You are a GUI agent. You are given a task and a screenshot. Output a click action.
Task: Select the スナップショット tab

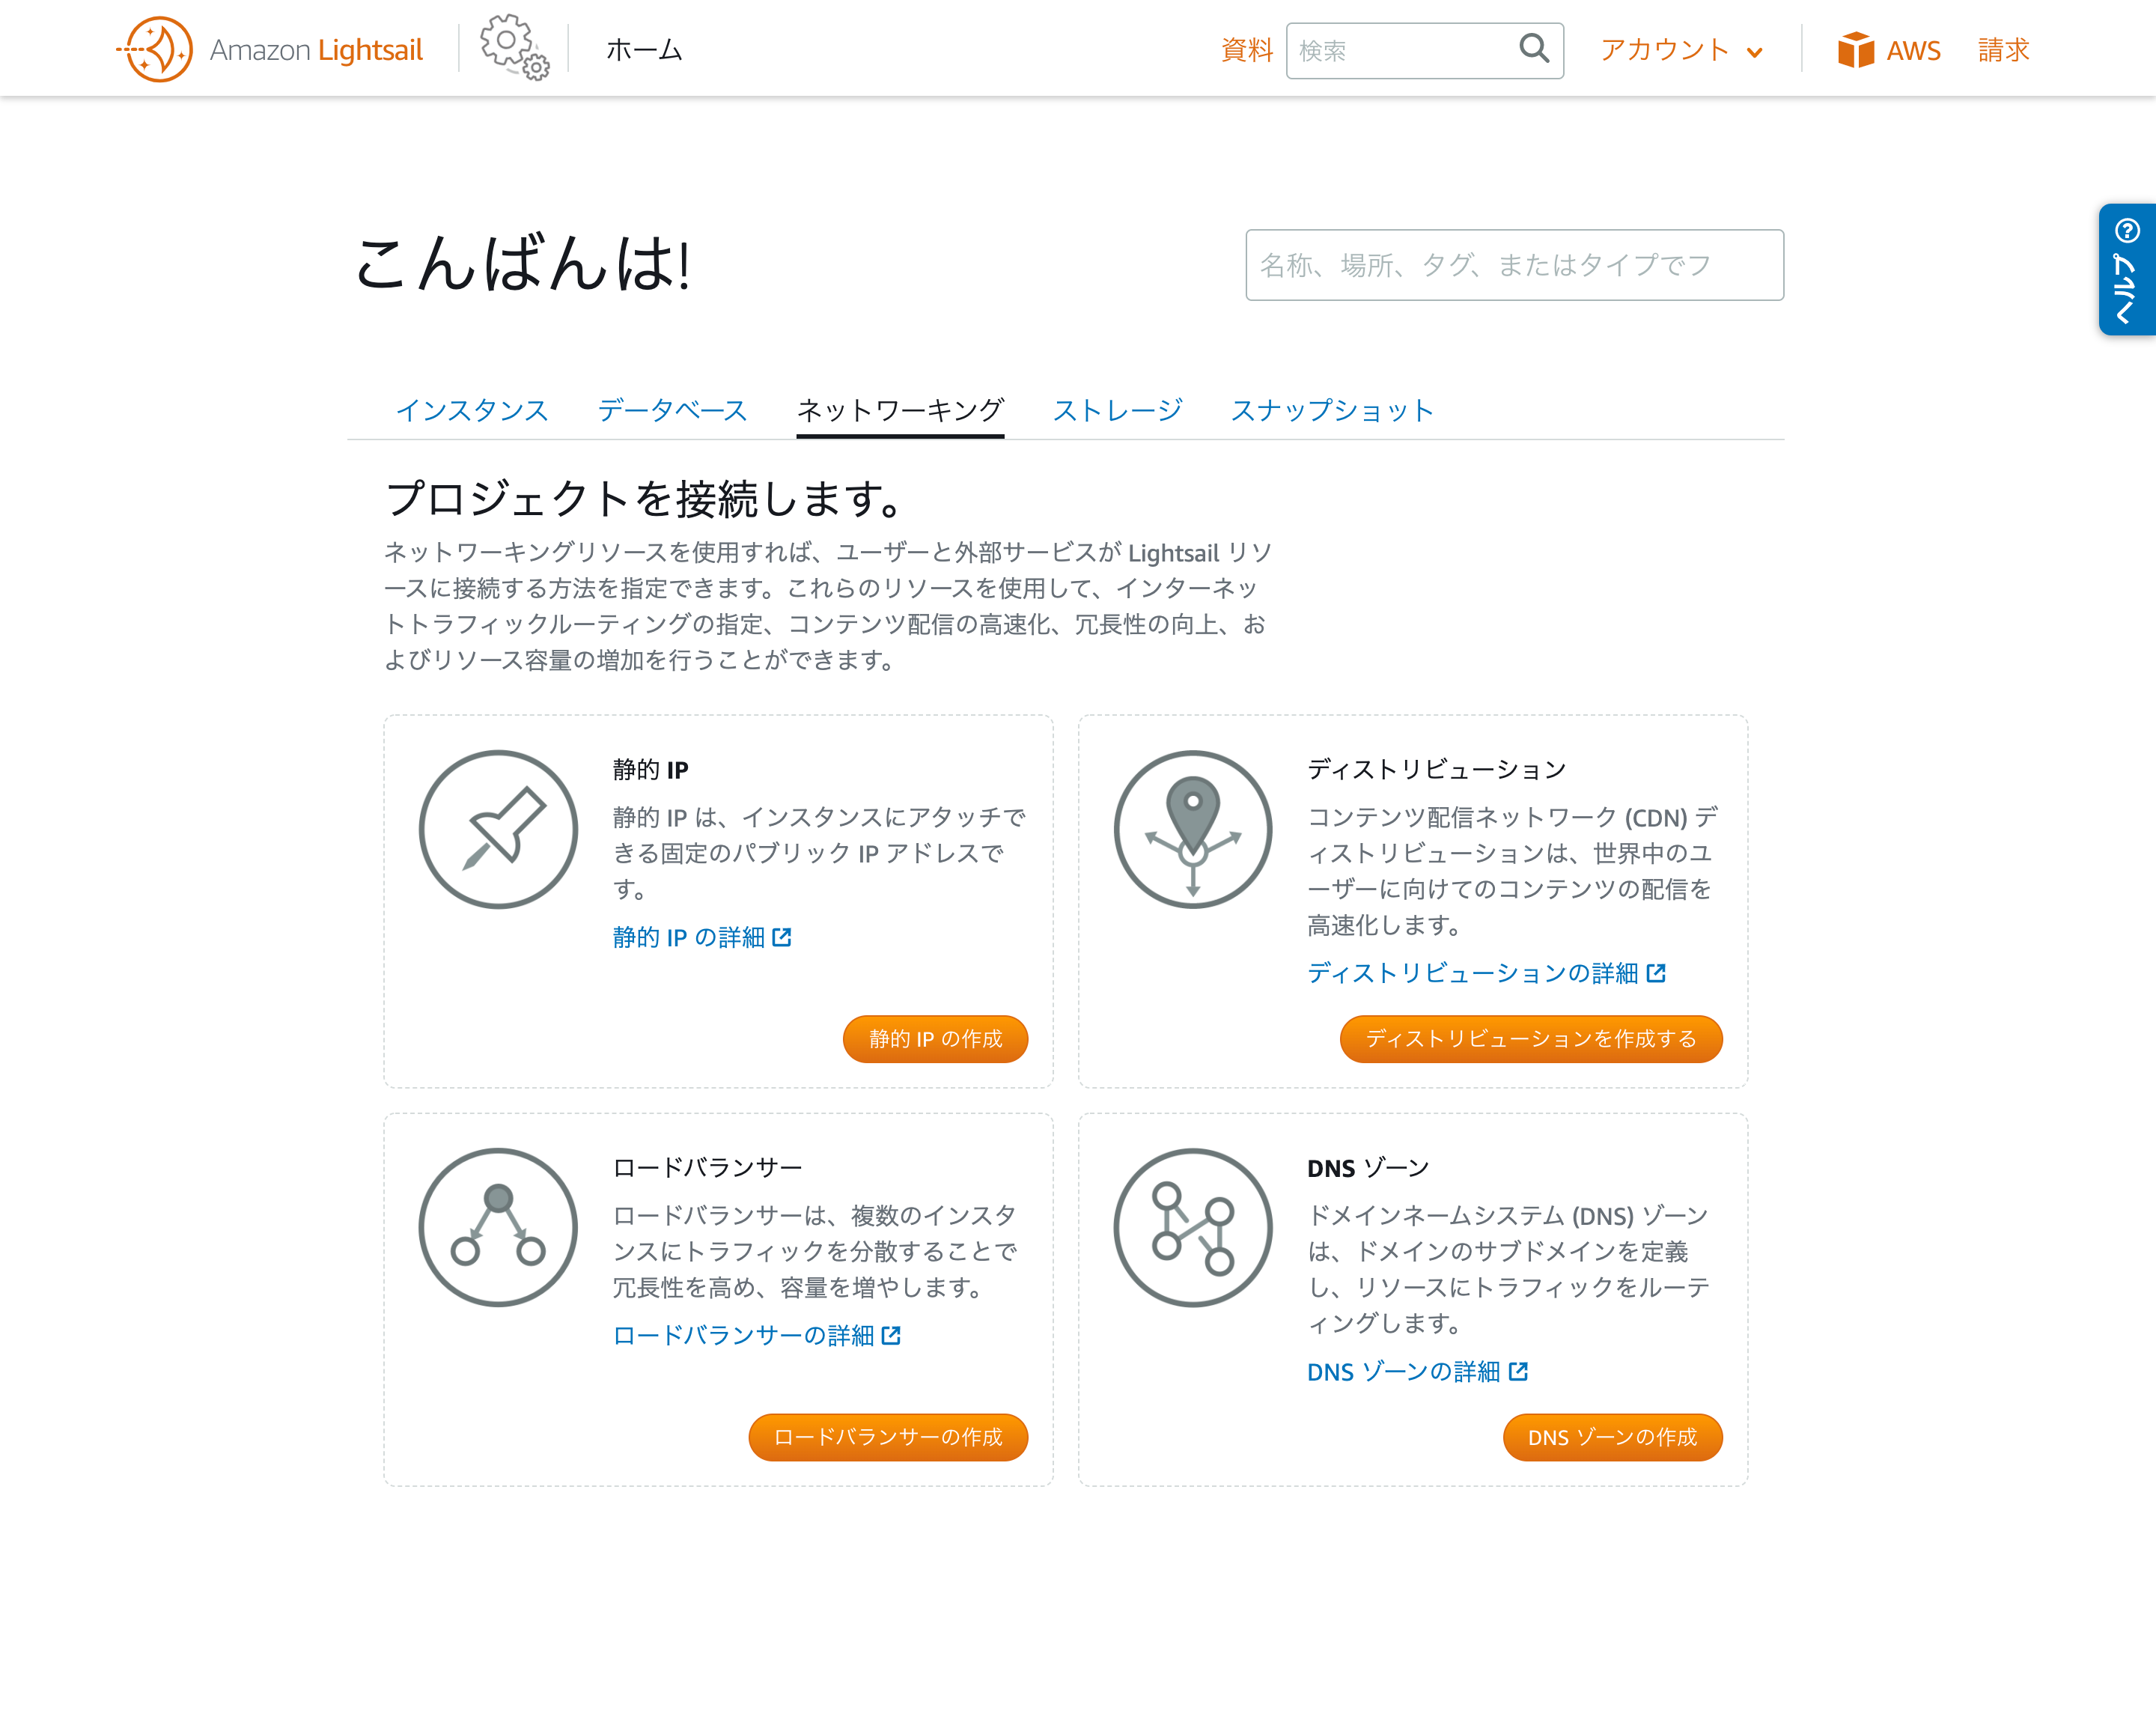click(x=1332, y=410)
